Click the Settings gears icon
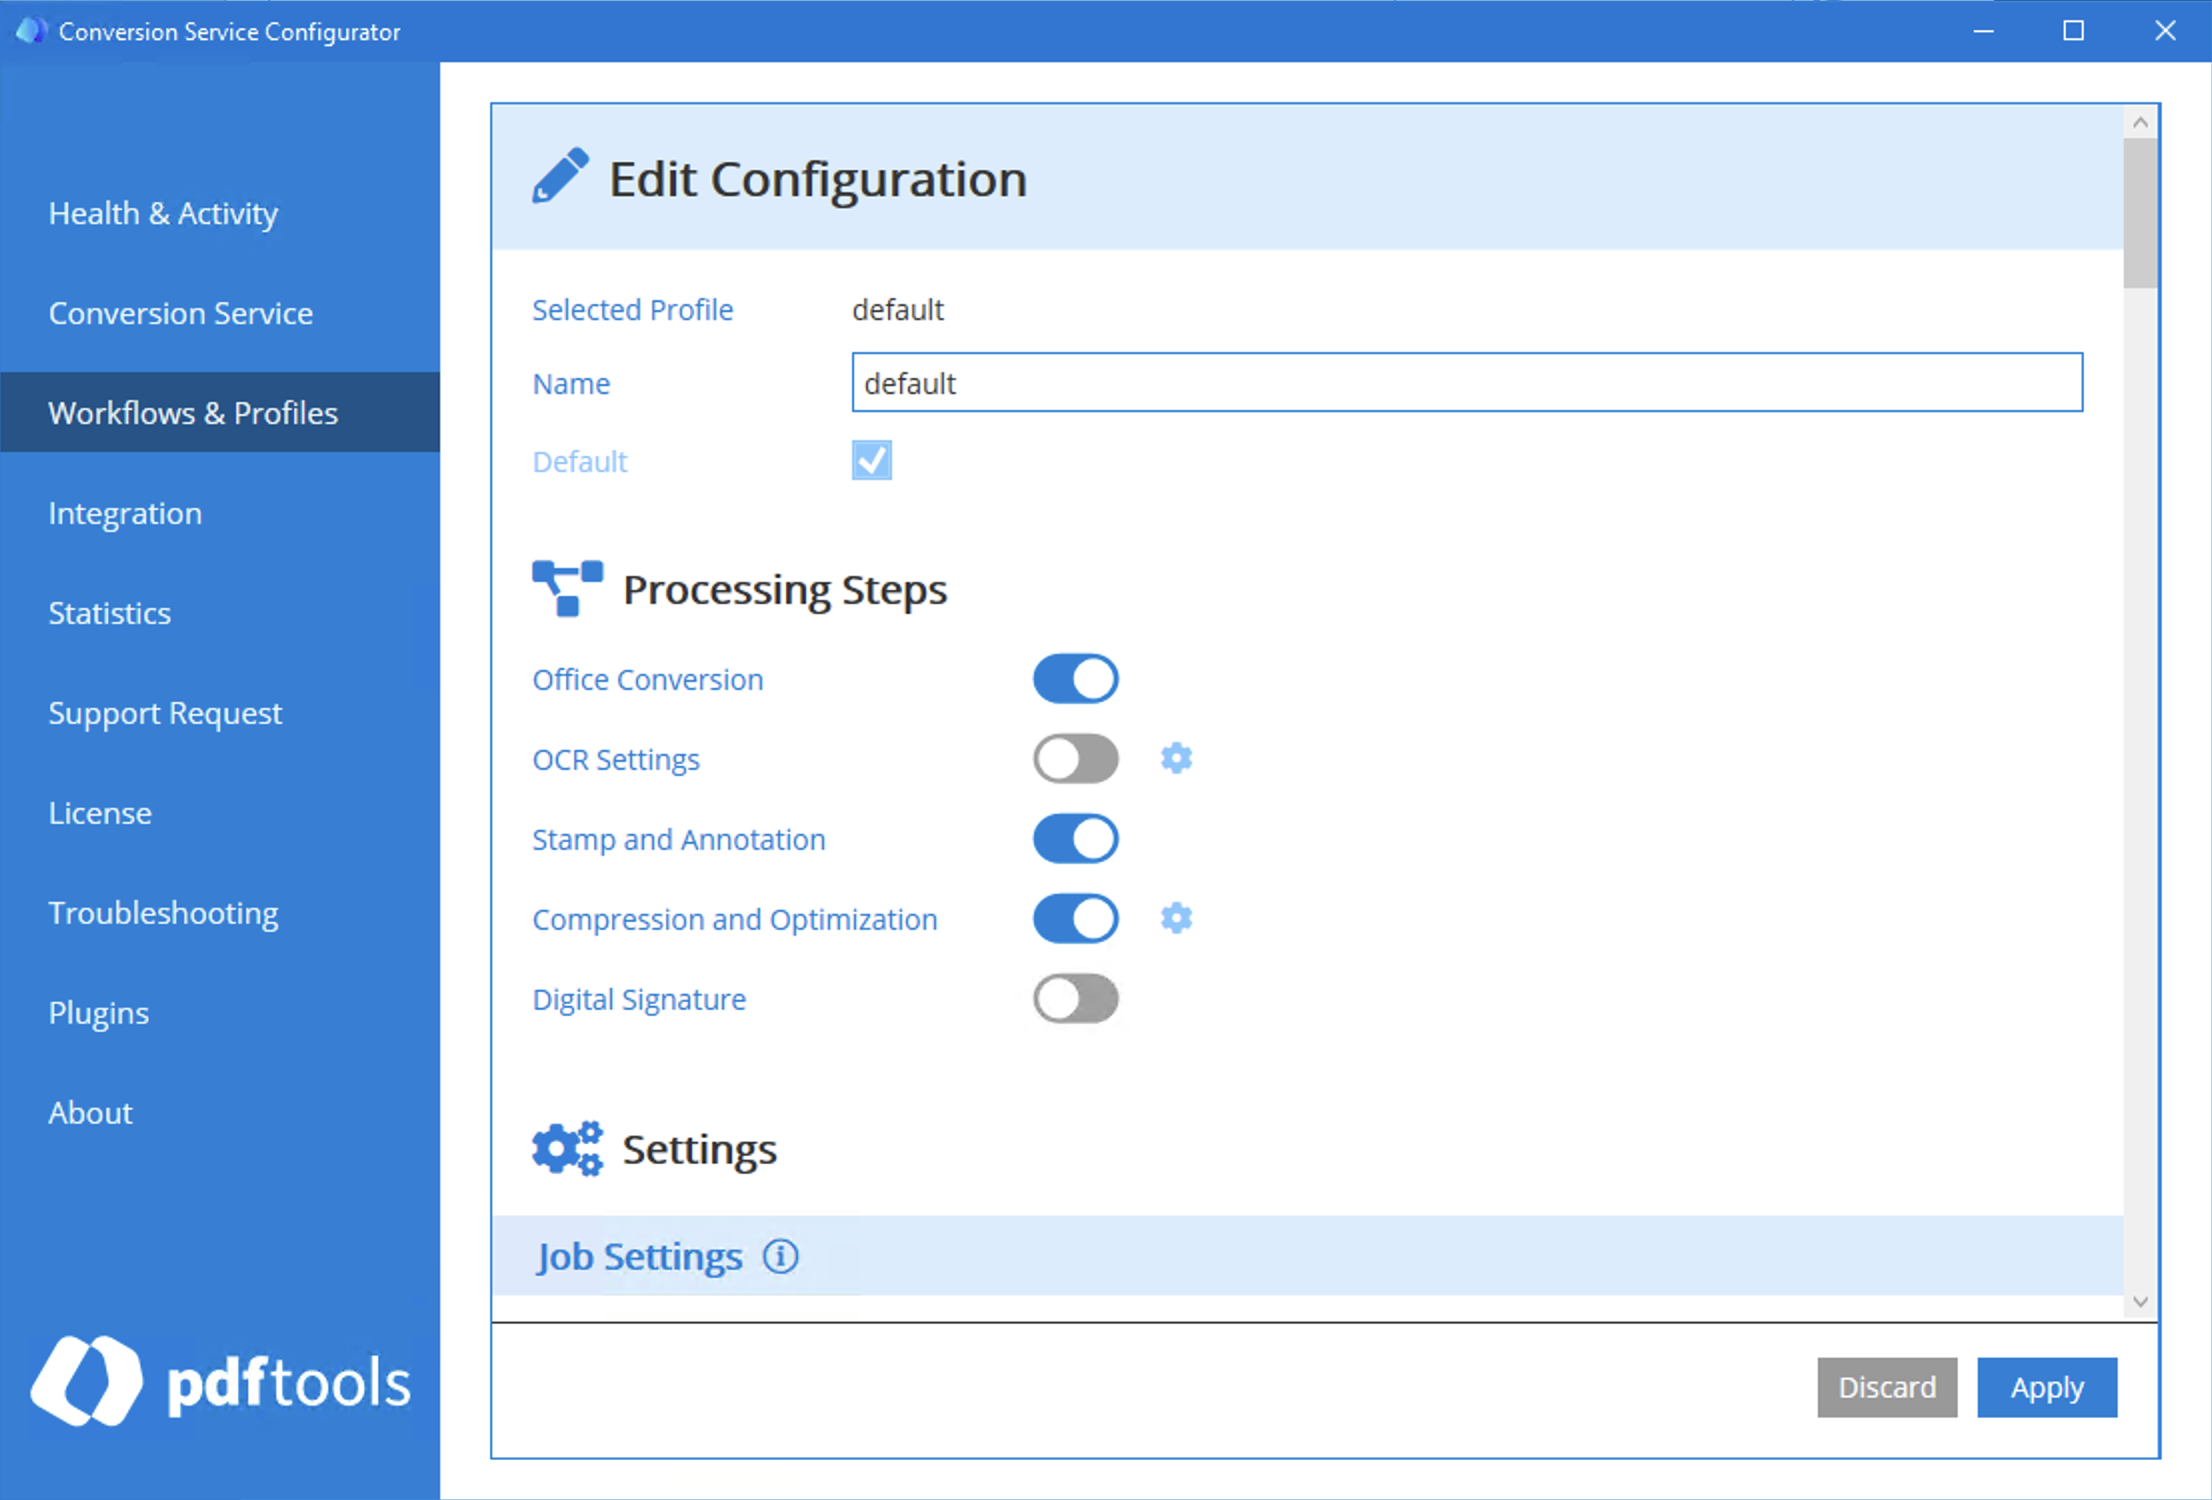 566,1148
